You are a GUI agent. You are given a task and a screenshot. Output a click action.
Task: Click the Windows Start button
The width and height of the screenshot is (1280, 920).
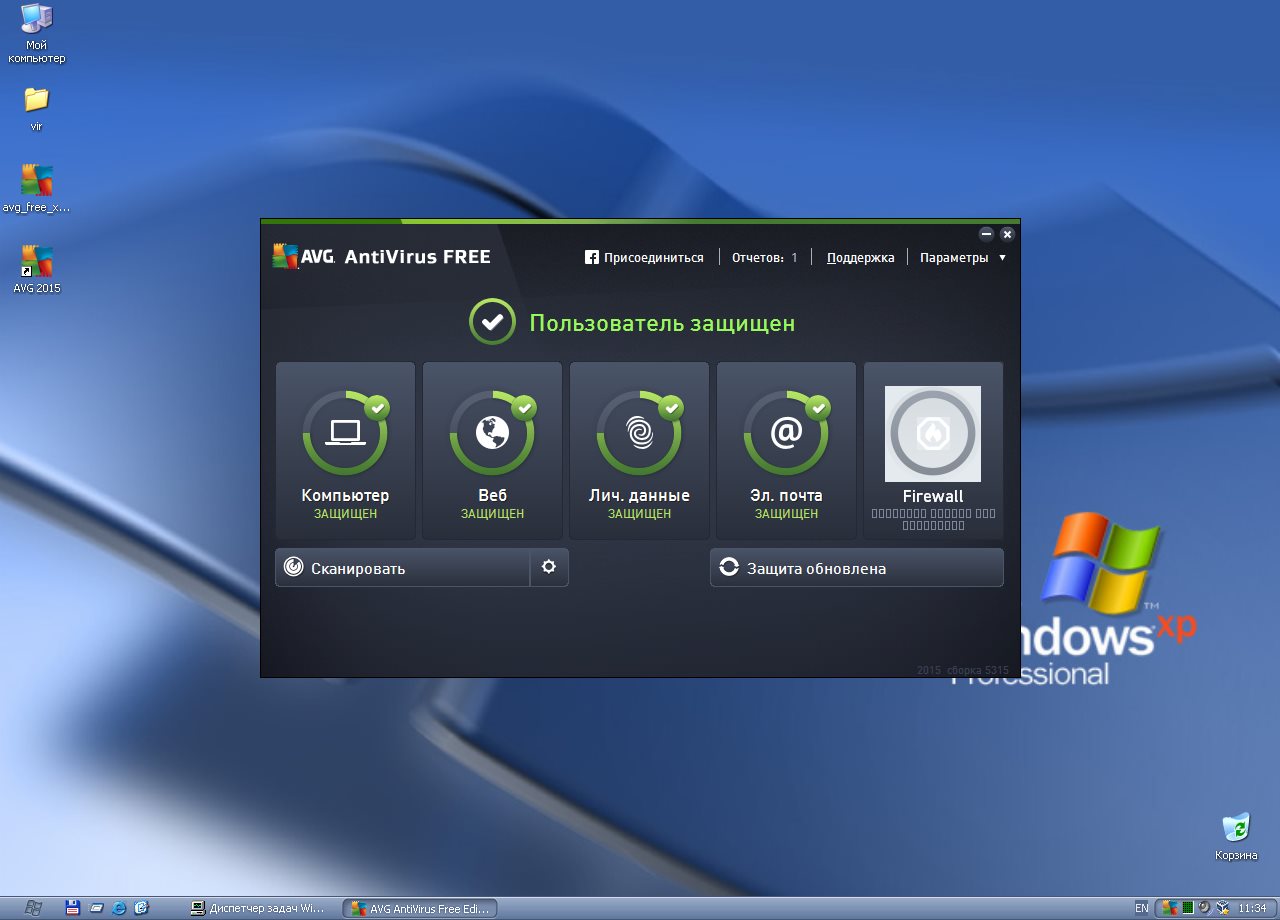click(32, 908)
